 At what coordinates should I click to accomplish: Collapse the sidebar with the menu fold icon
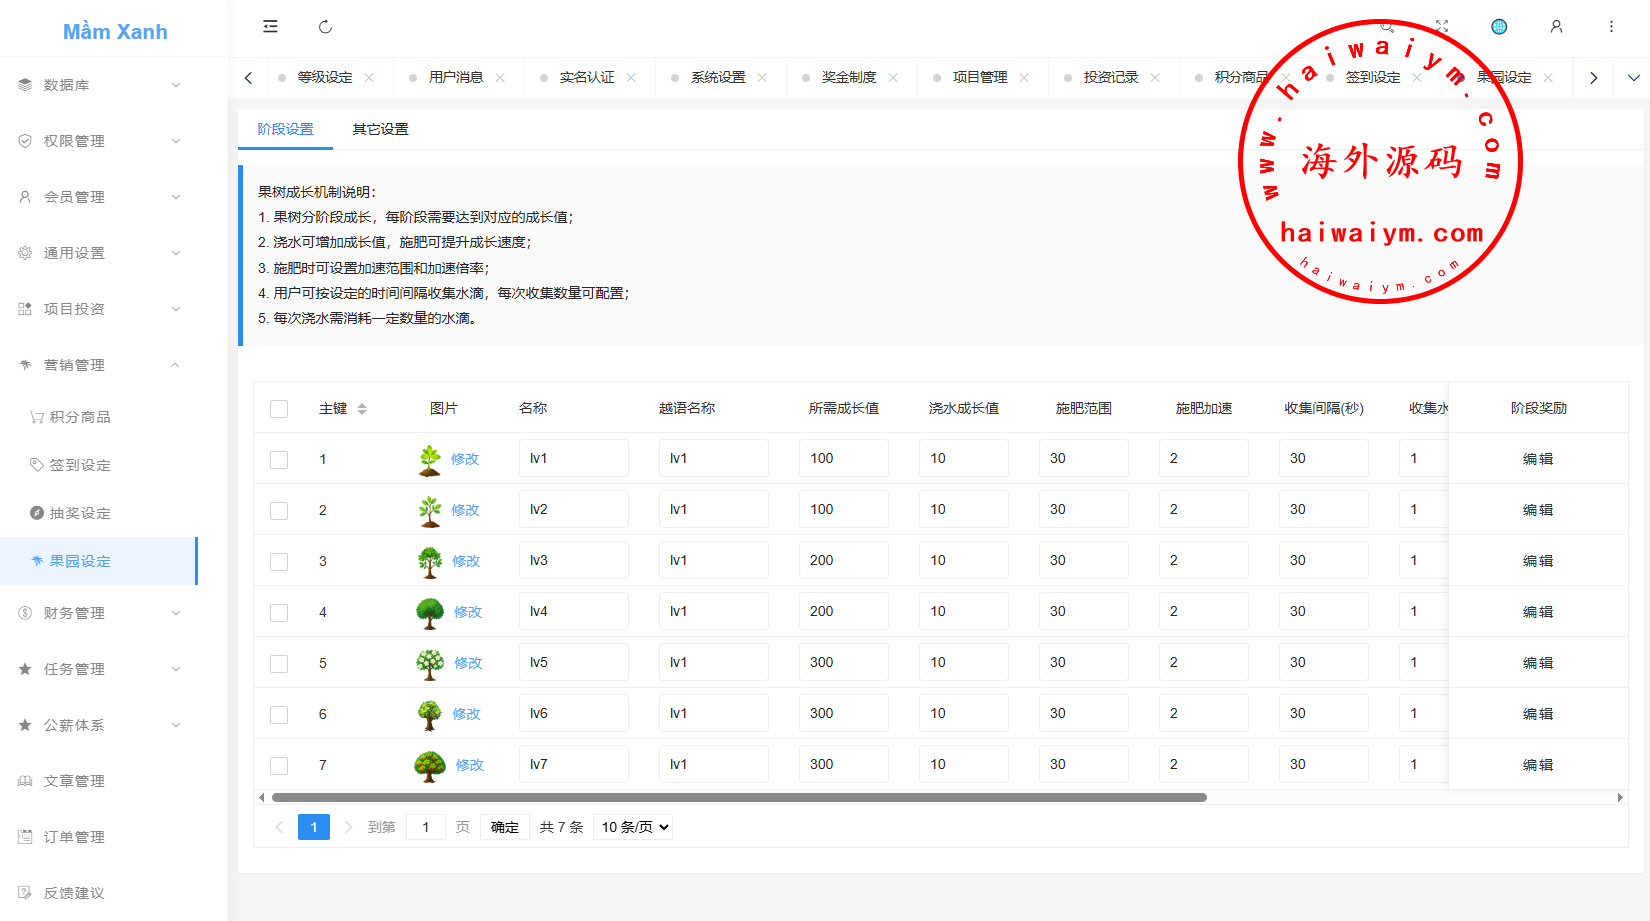pos(270,27)
